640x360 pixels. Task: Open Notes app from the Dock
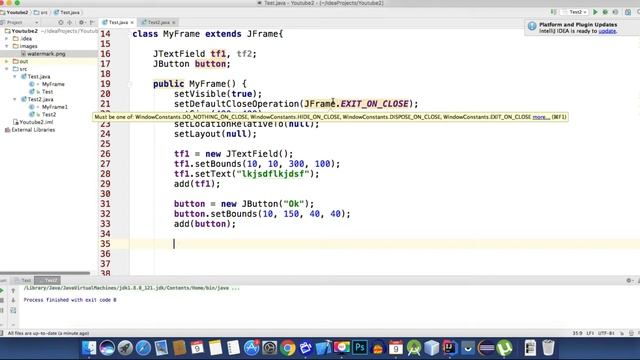click(x=215, y=348)
